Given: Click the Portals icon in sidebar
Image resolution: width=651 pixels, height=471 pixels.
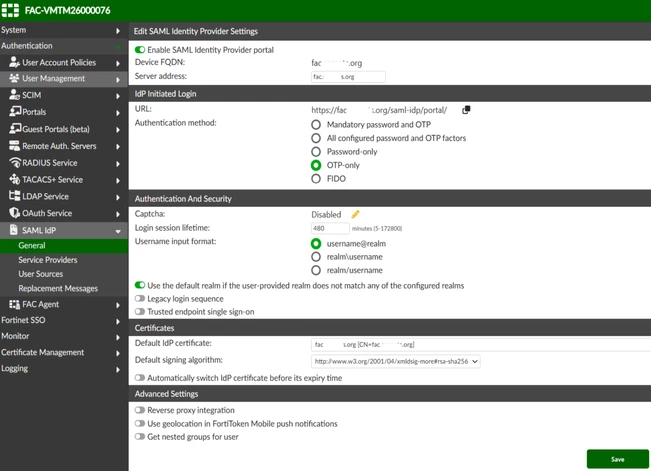Looking at the screenshot, I should tap(15, 112).
